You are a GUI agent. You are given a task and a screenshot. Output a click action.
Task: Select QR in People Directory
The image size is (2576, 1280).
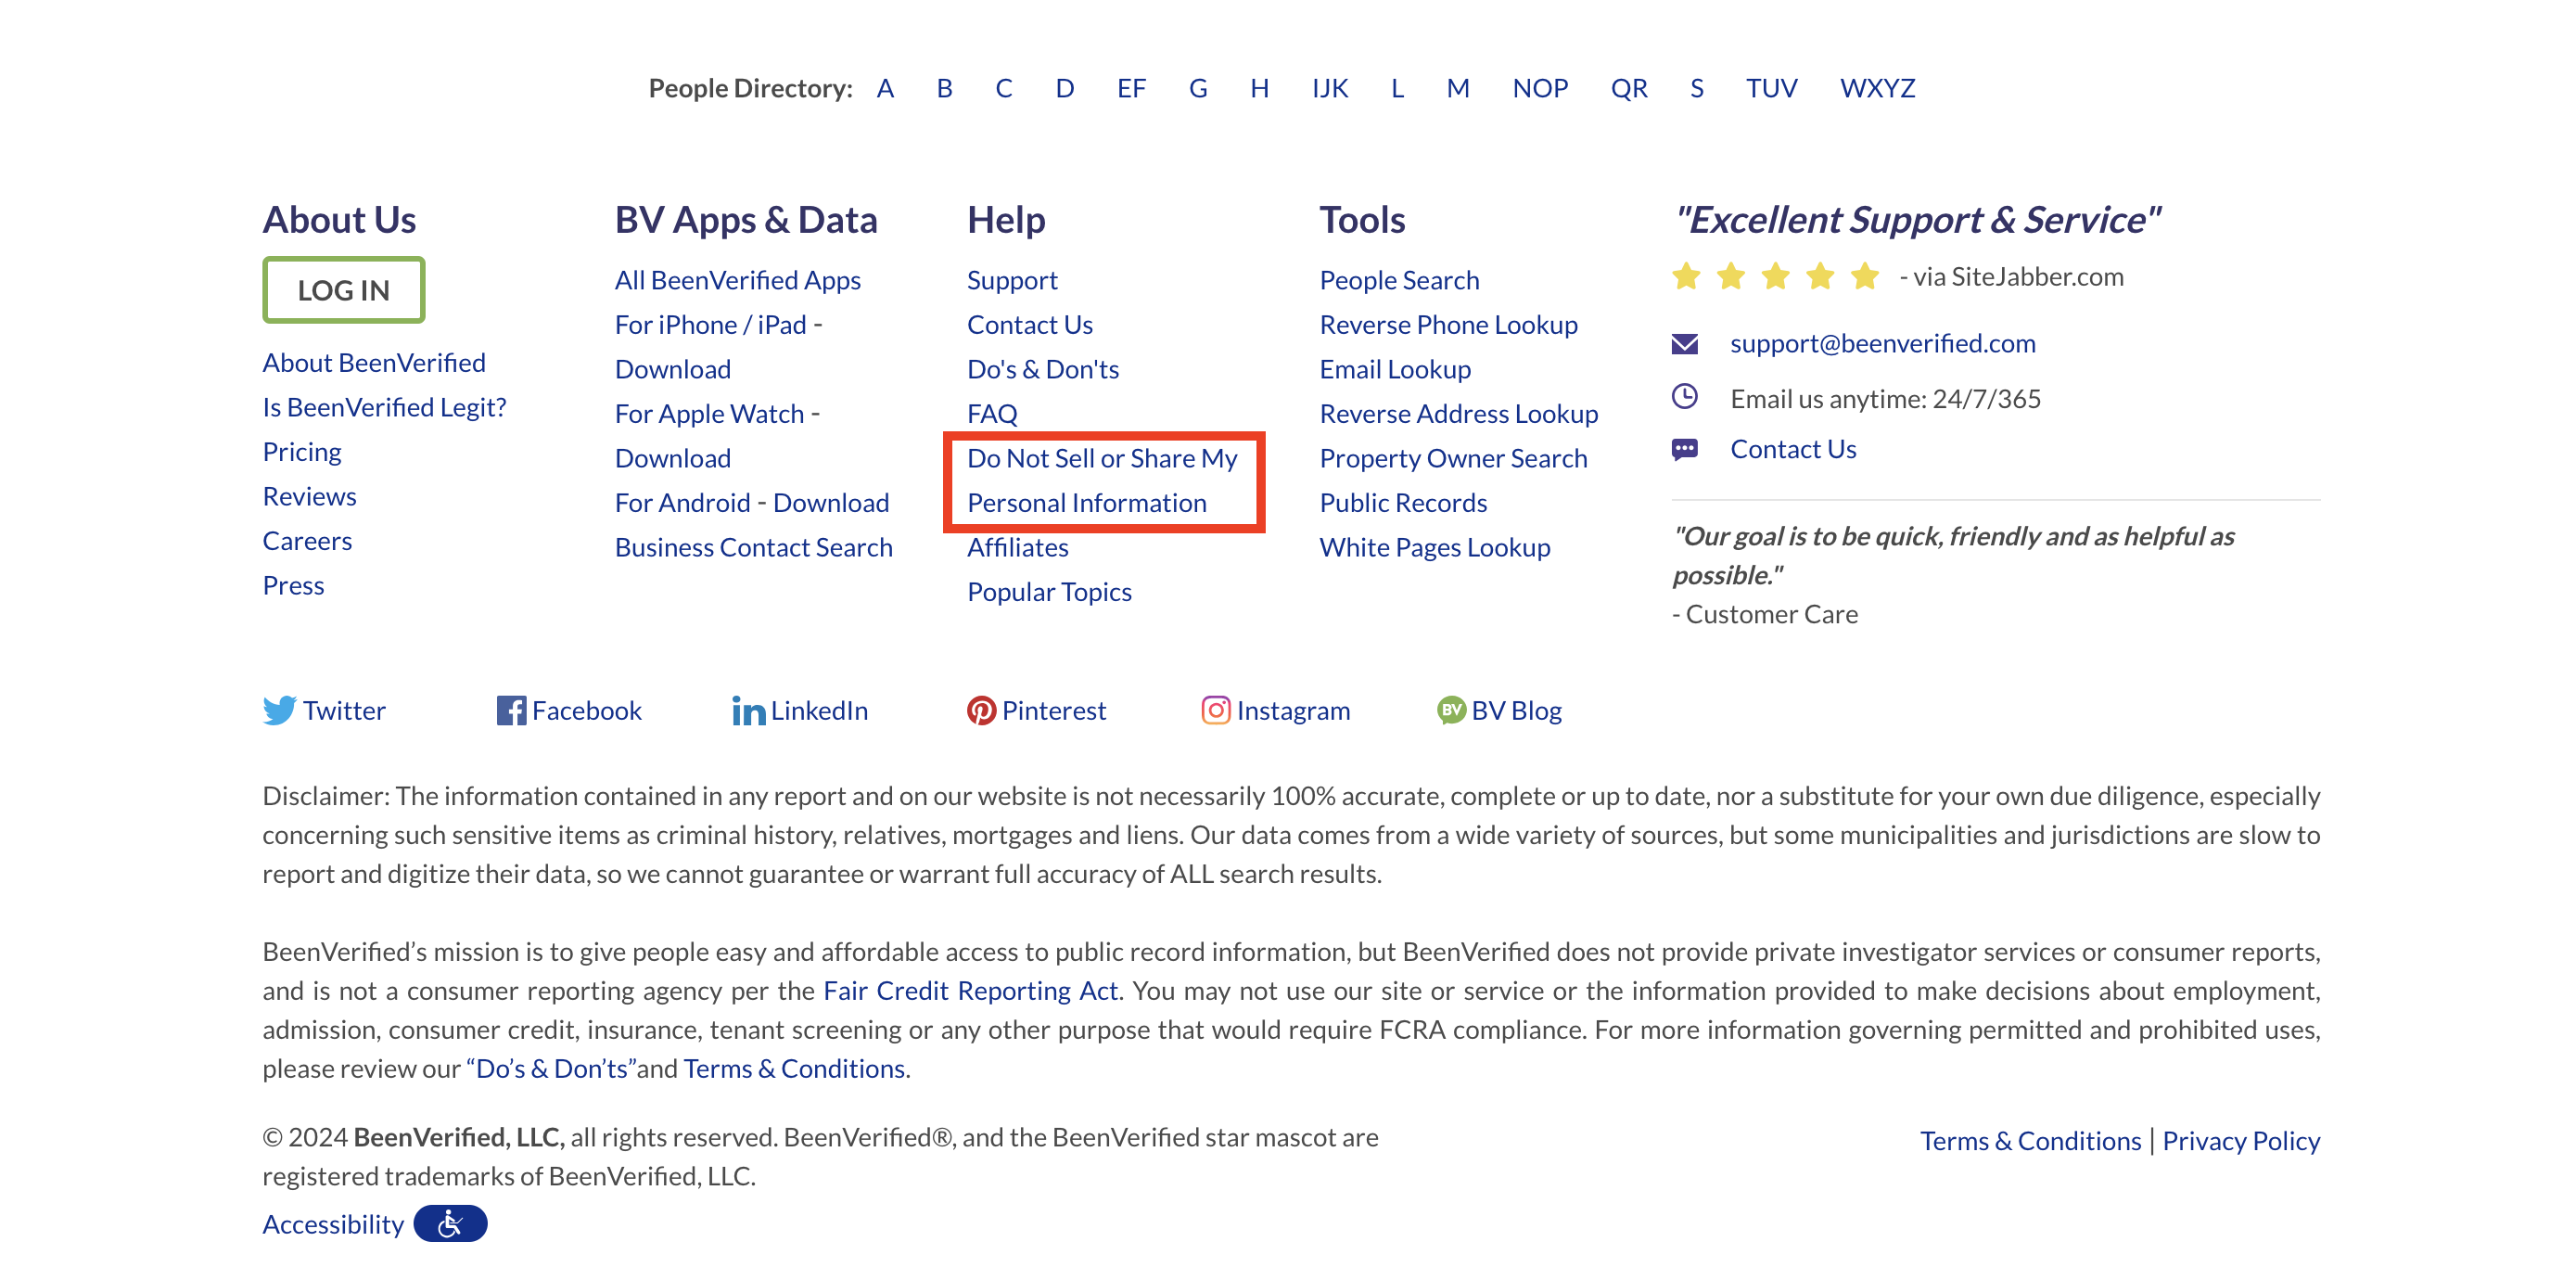pyautogui.click(x=1629, y=88)
